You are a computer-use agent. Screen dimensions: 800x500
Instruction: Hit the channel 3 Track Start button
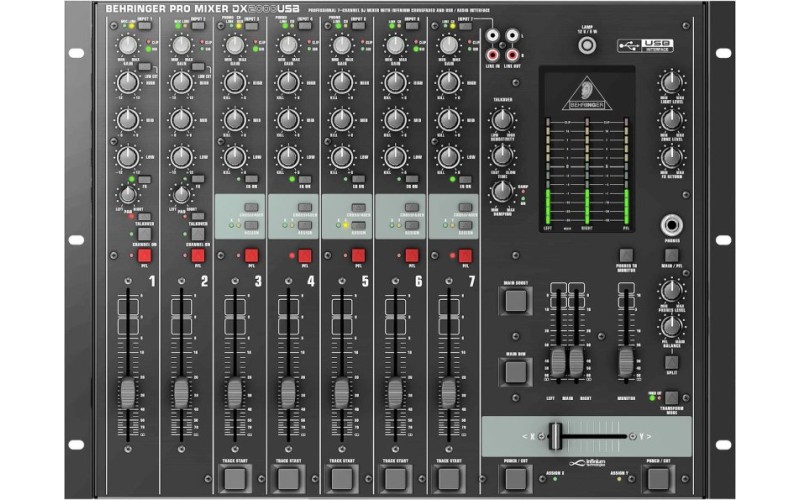tap(235, 479)
